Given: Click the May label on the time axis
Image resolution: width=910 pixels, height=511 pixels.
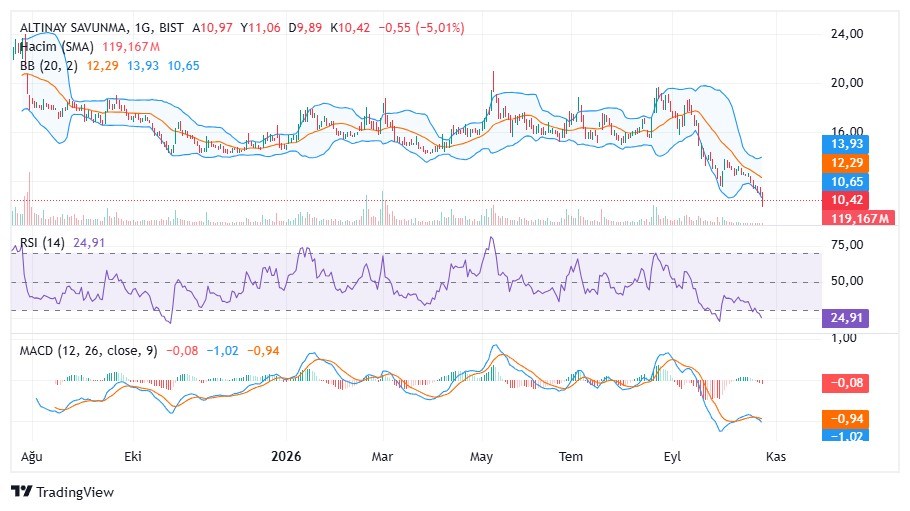Looking at the screenshot, I should pyautogui.click(x=481, y=457).
